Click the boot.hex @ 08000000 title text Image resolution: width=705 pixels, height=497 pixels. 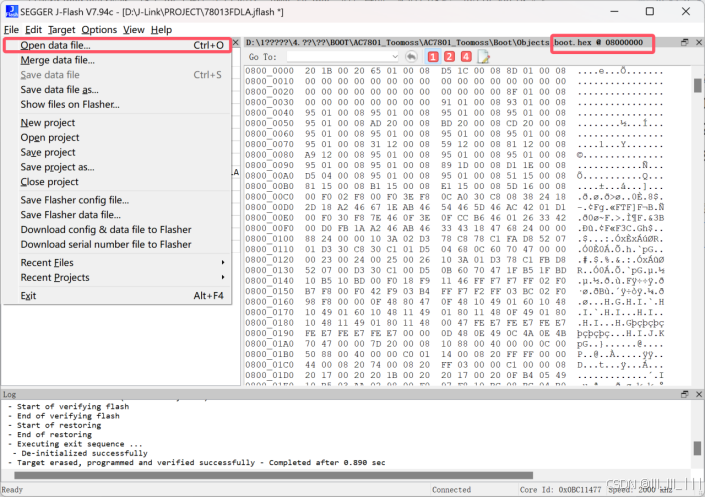click(x=598, y=42)
